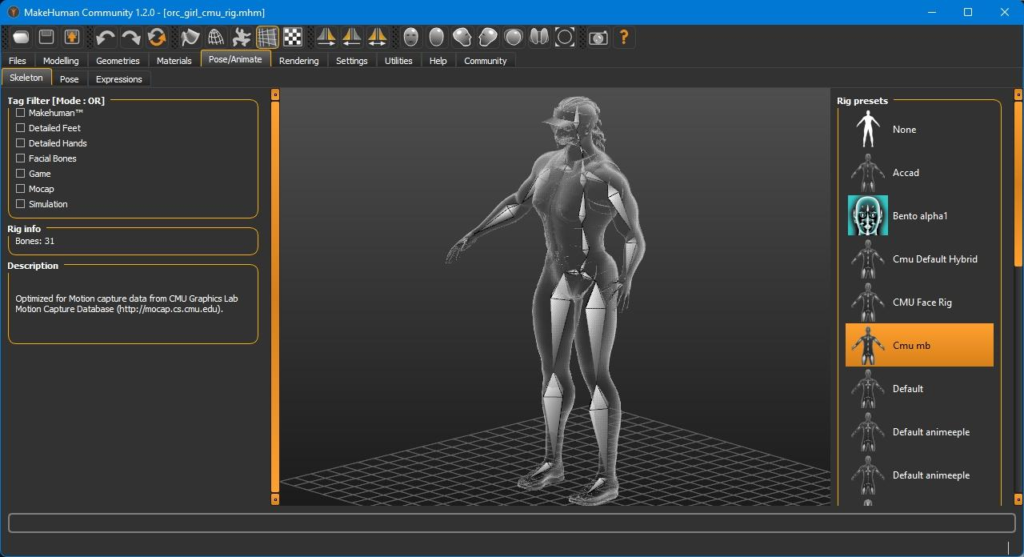This screenshot has height=557, width=1024.
Task: Undo the last action
Action: (105, 37)
